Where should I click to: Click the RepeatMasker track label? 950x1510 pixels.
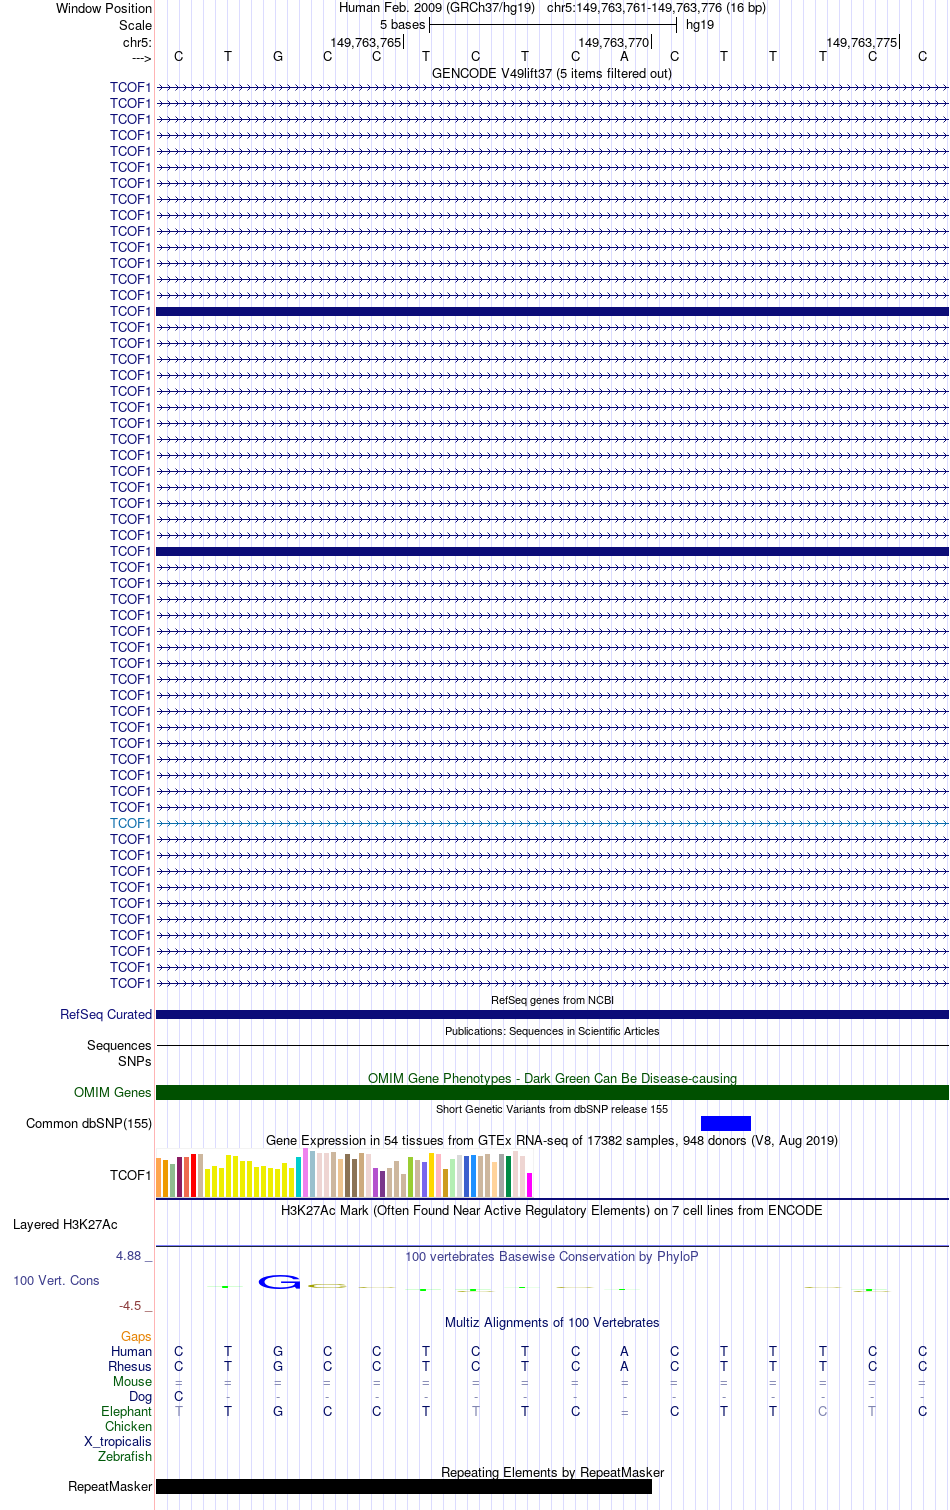coord(110,1486)
